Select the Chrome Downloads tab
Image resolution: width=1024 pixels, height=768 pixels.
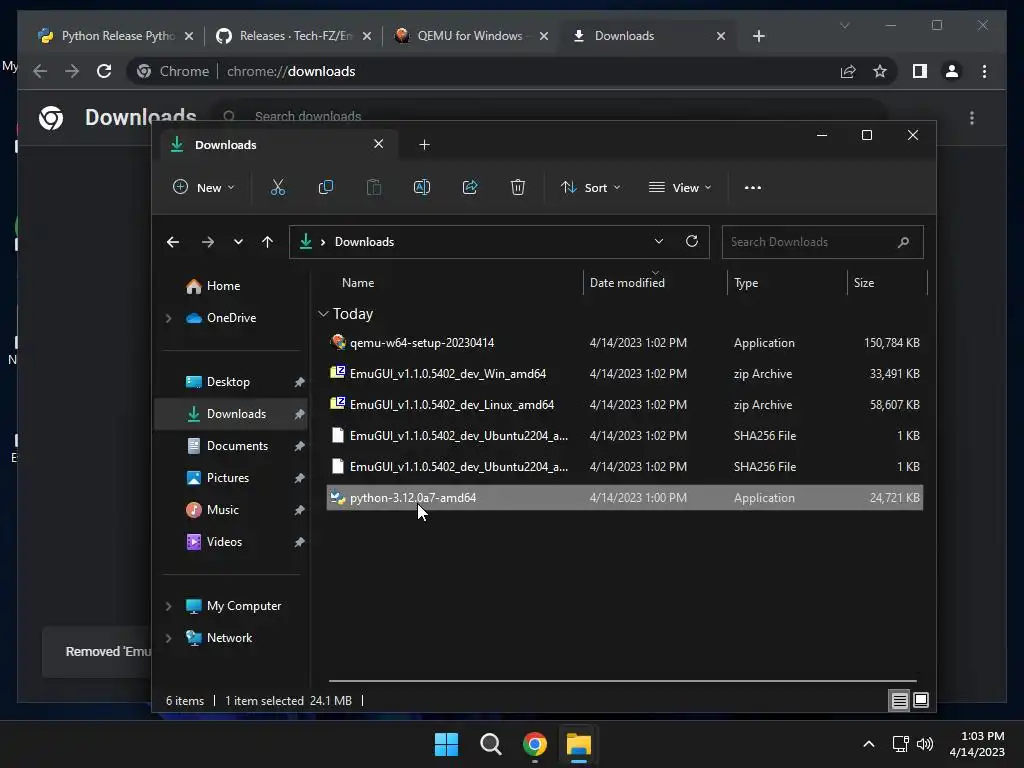(x=648, y=36)
